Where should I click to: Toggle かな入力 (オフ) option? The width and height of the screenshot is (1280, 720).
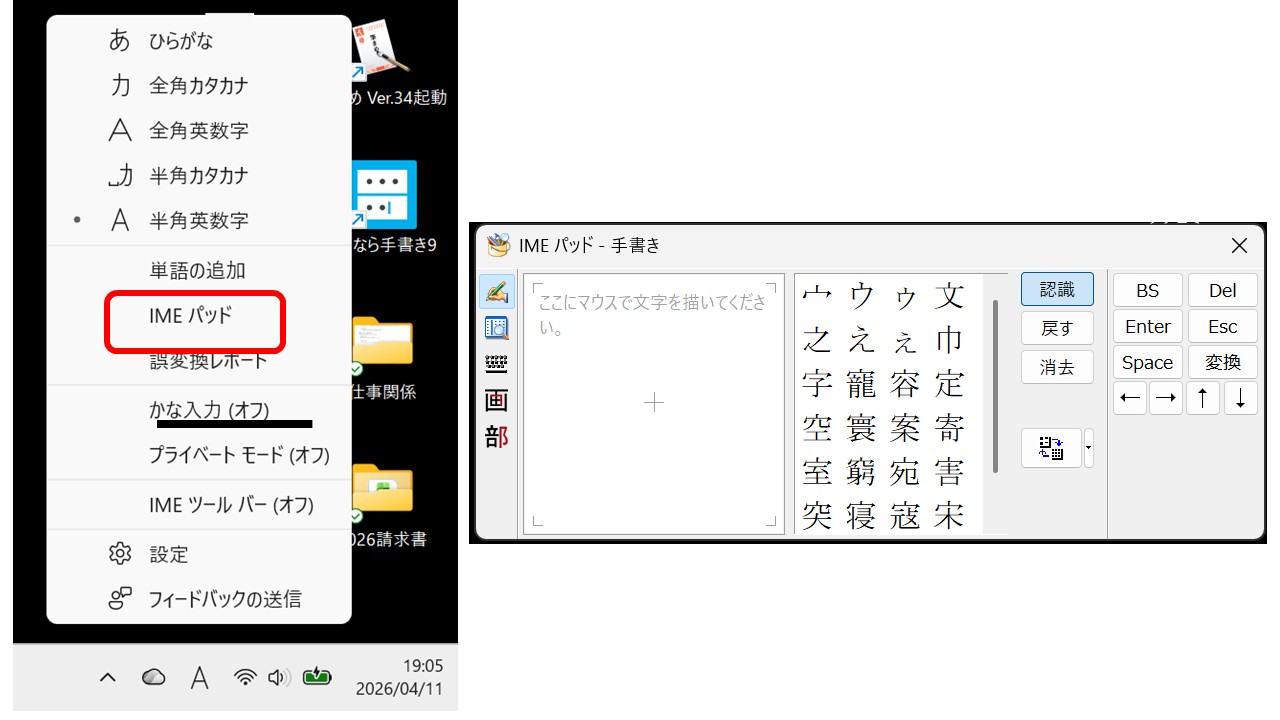[x=210, y=410]
